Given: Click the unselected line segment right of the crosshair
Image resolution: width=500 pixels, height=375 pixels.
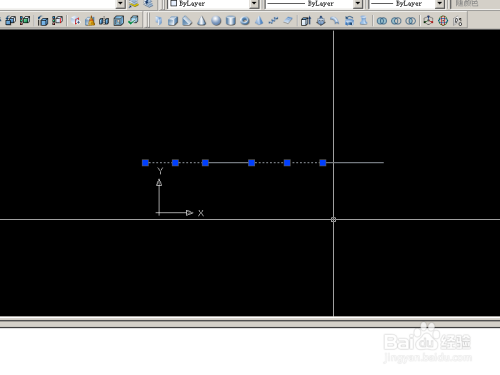Looking at the screenshot, I should pyautogui.click(x=359, y=163).
